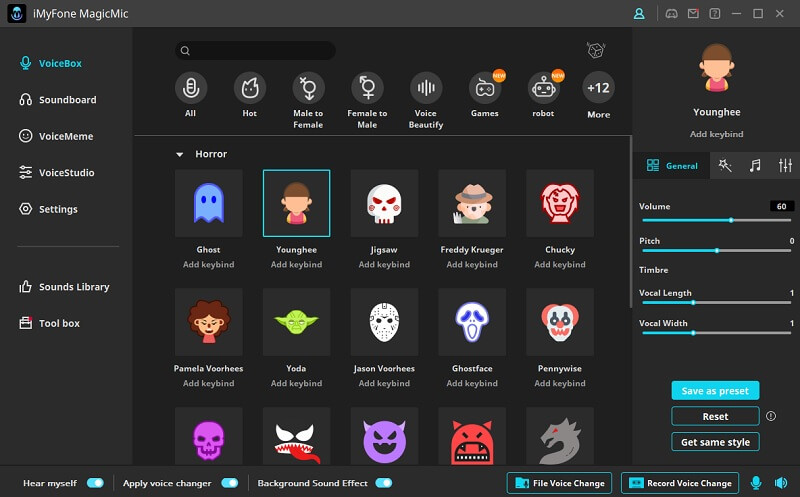Toggle the microphone icon in bottom bar
This screenshot has width=800, height=497.
pos(756,483)
